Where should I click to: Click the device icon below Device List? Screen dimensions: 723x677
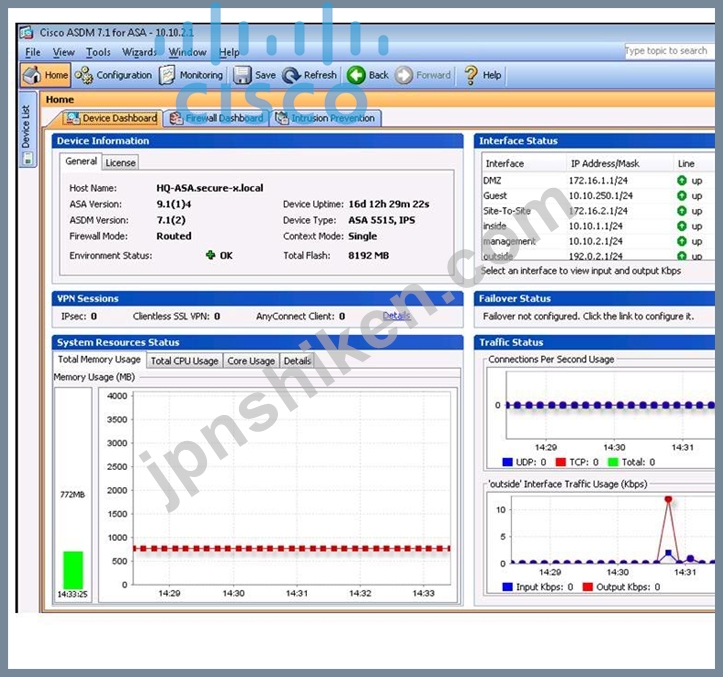coord(28,159)
